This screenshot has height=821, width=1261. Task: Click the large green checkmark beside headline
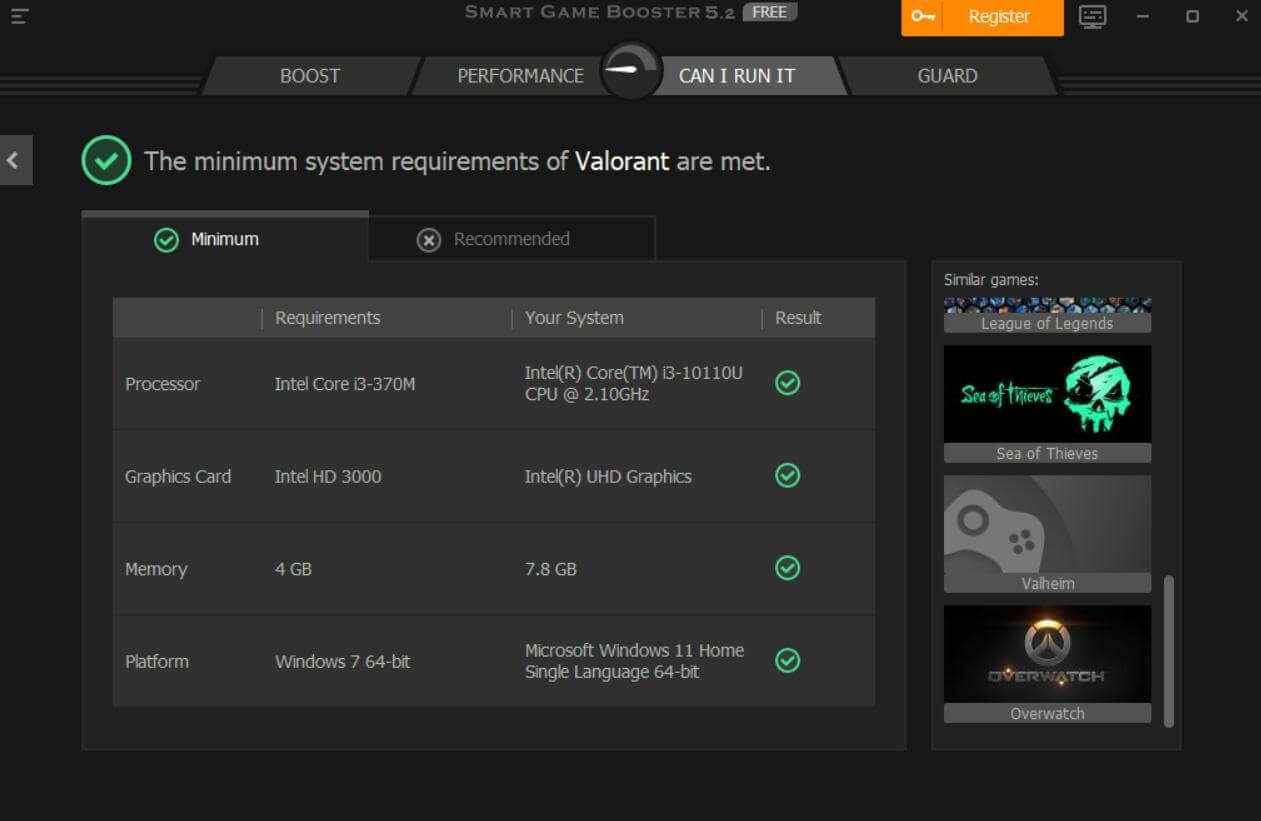106,160
